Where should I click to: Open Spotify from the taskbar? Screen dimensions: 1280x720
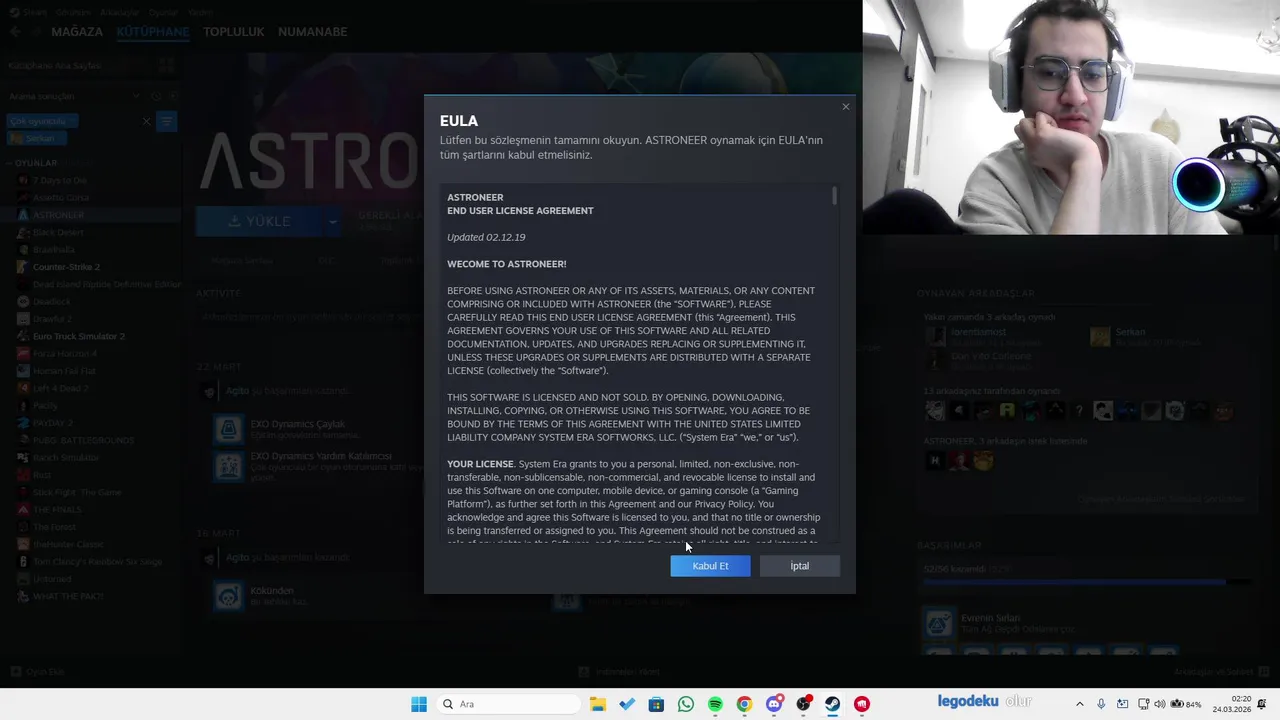click(x=715, y=704)
